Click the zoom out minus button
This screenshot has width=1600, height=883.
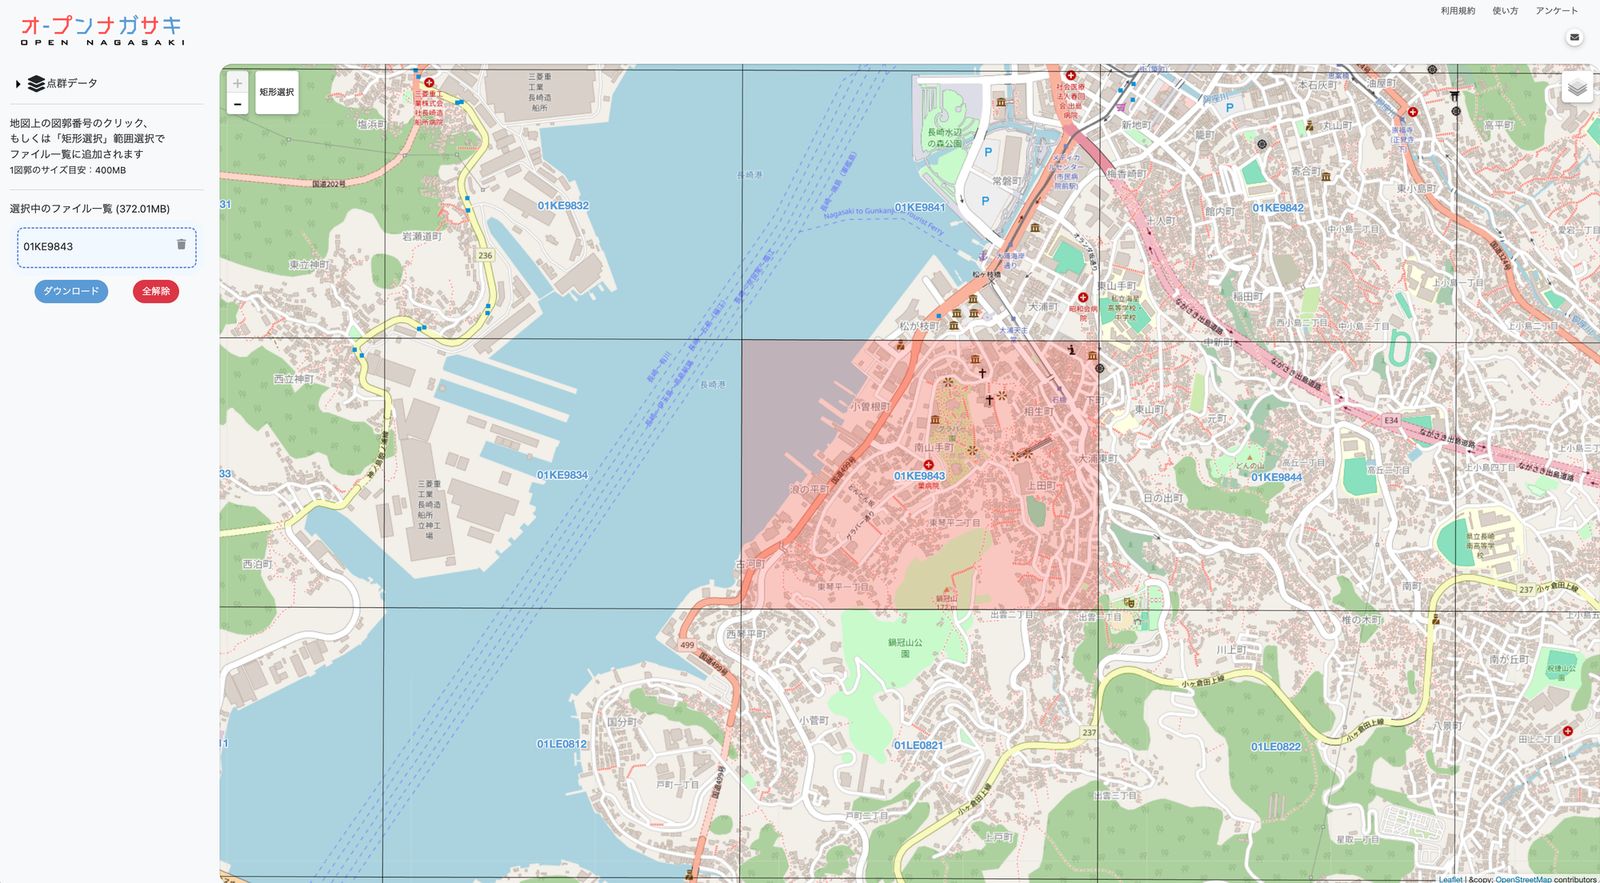[237, 104]
